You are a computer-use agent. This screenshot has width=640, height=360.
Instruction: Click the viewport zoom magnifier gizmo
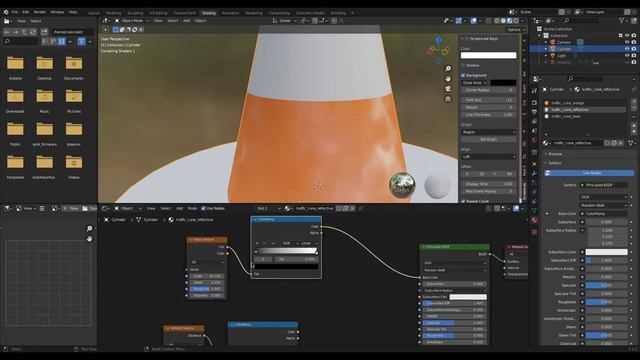[448, 69]
